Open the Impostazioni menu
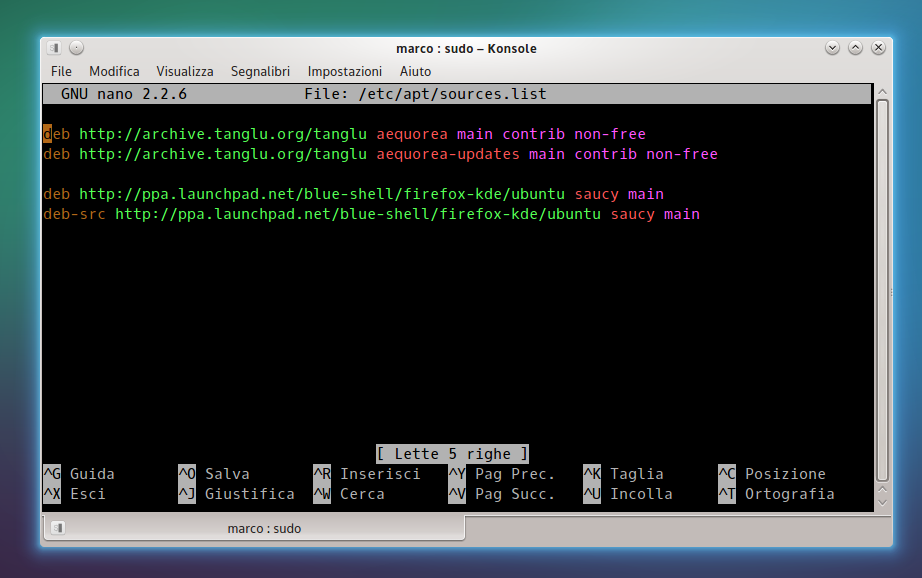 pos(345,71)
